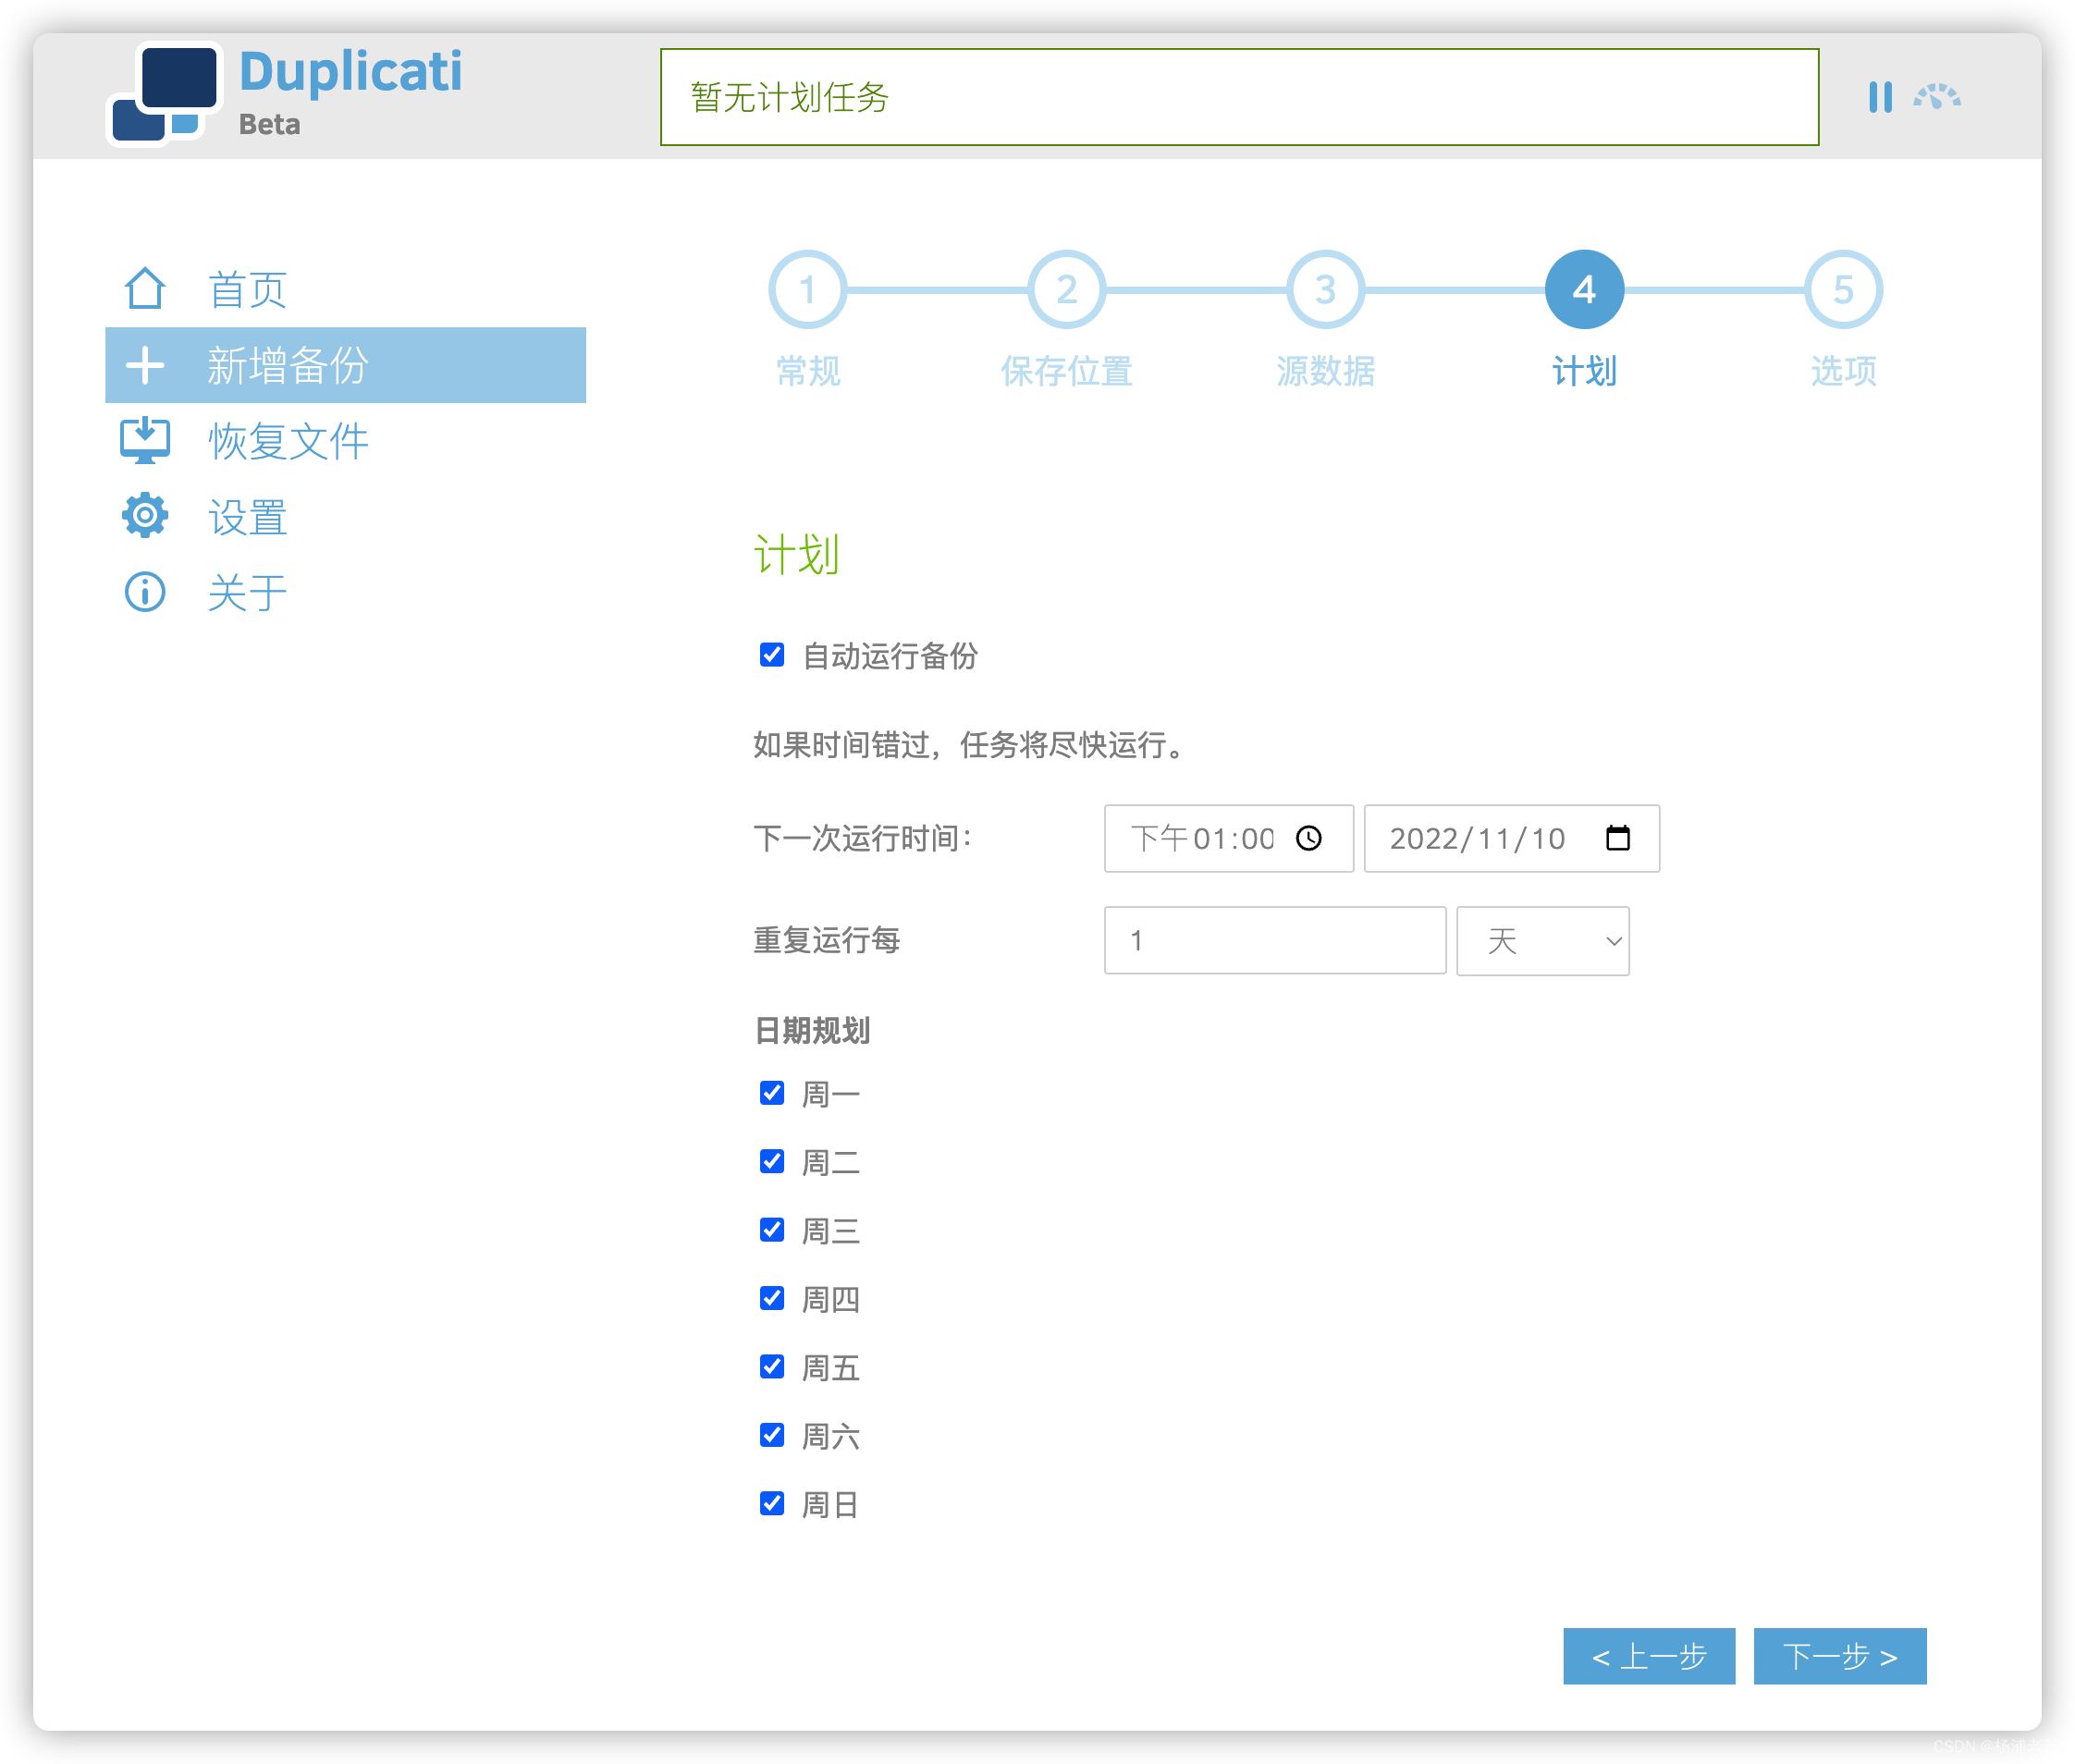The image size is (2075, 1764).
Task: Click the restore icon beside 恢复文件
Action: (x=145, y=440)
